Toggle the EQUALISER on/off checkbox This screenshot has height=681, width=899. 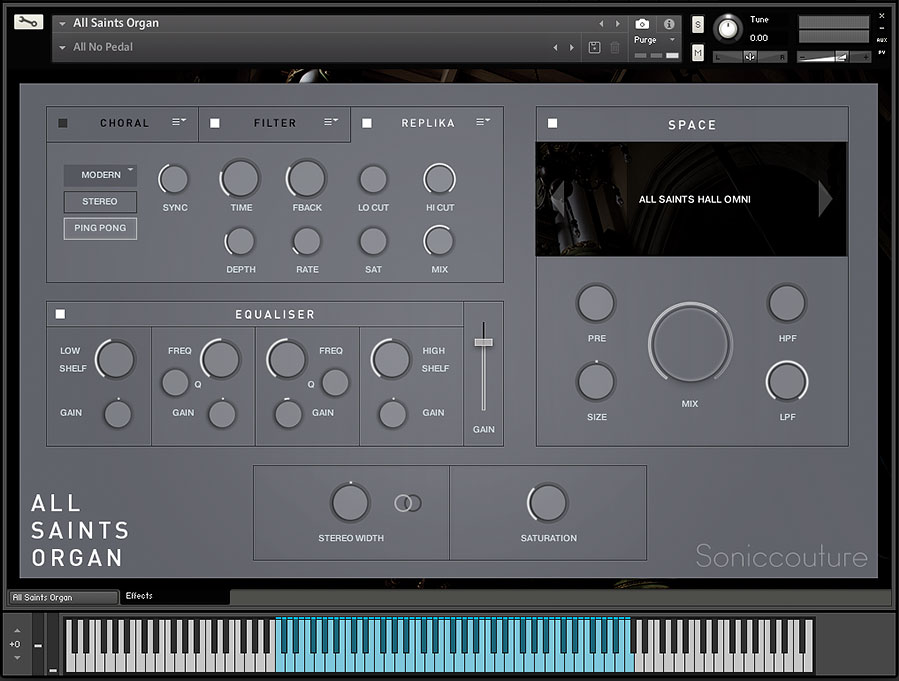(x=60, y=314)
